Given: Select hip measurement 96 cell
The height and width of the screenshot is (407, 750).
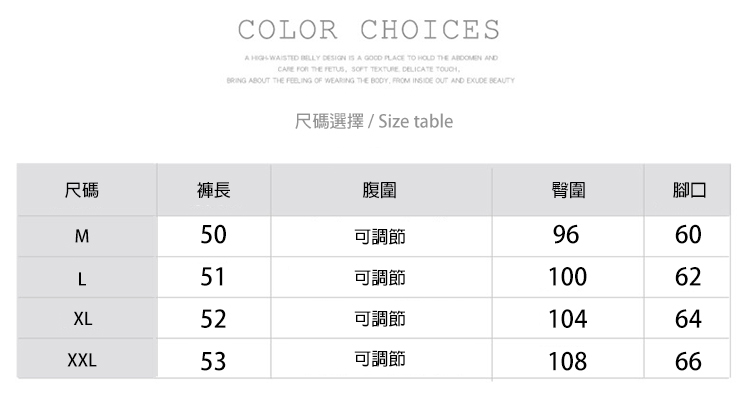Looking at the screenshot, I should tap(566, 236).
